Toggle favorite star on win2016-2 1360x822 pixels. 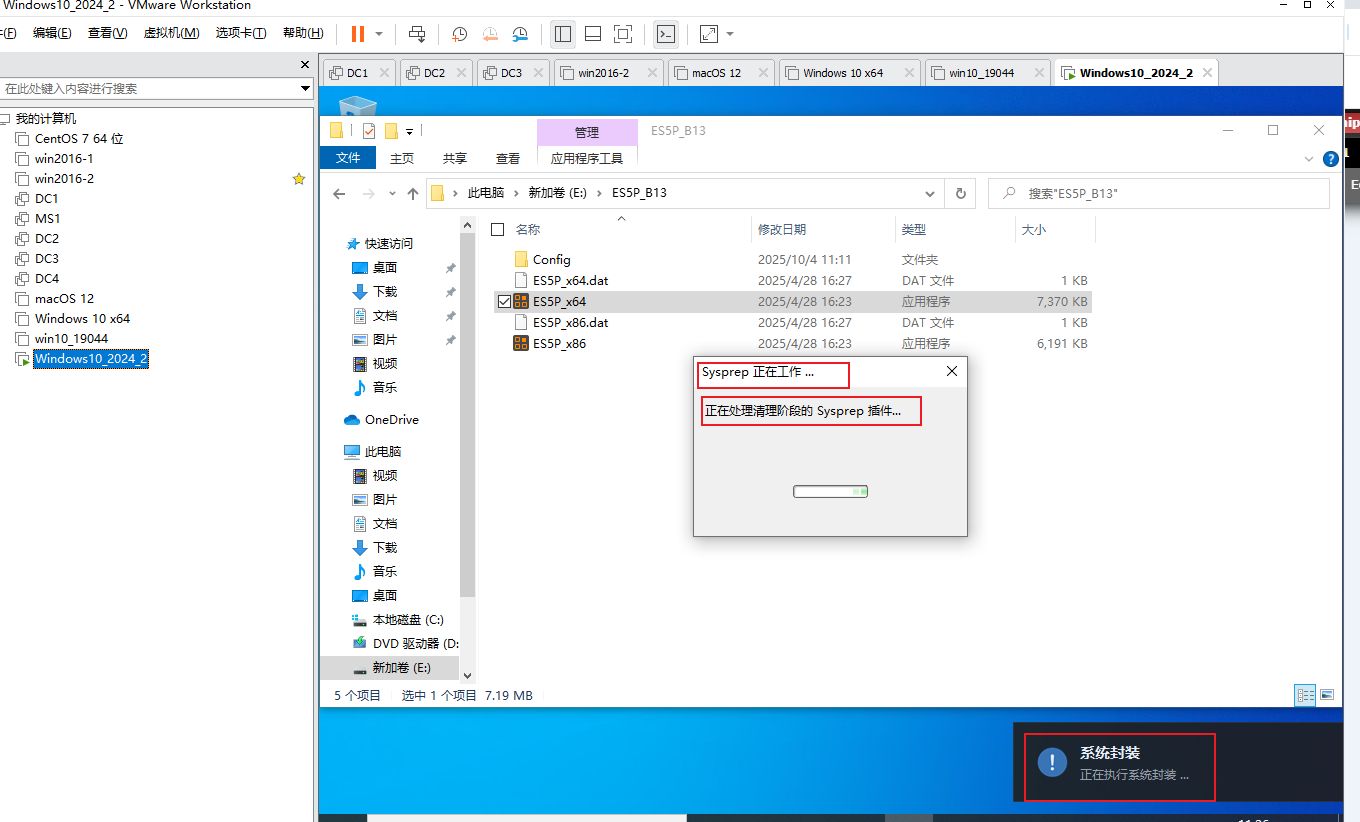tap(298, 179)
